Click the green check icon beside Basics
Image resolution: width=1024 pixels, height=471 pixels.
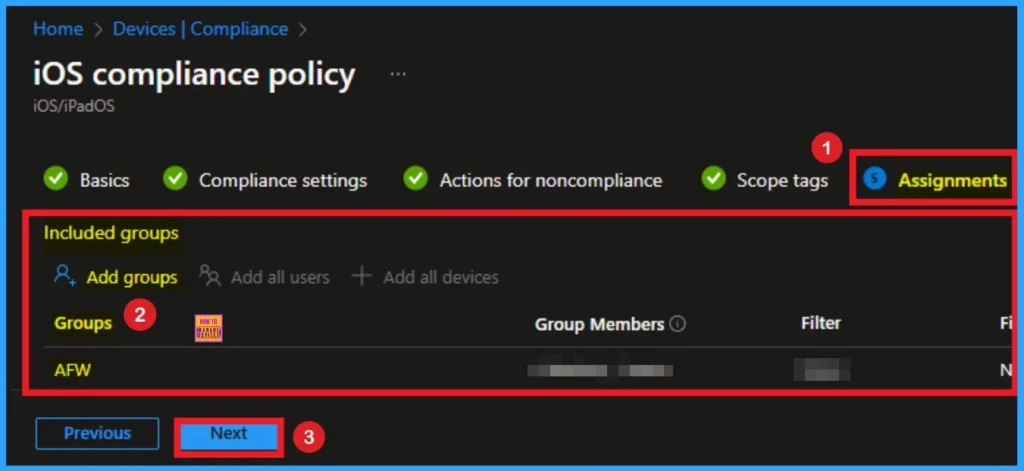pos(56,178)
